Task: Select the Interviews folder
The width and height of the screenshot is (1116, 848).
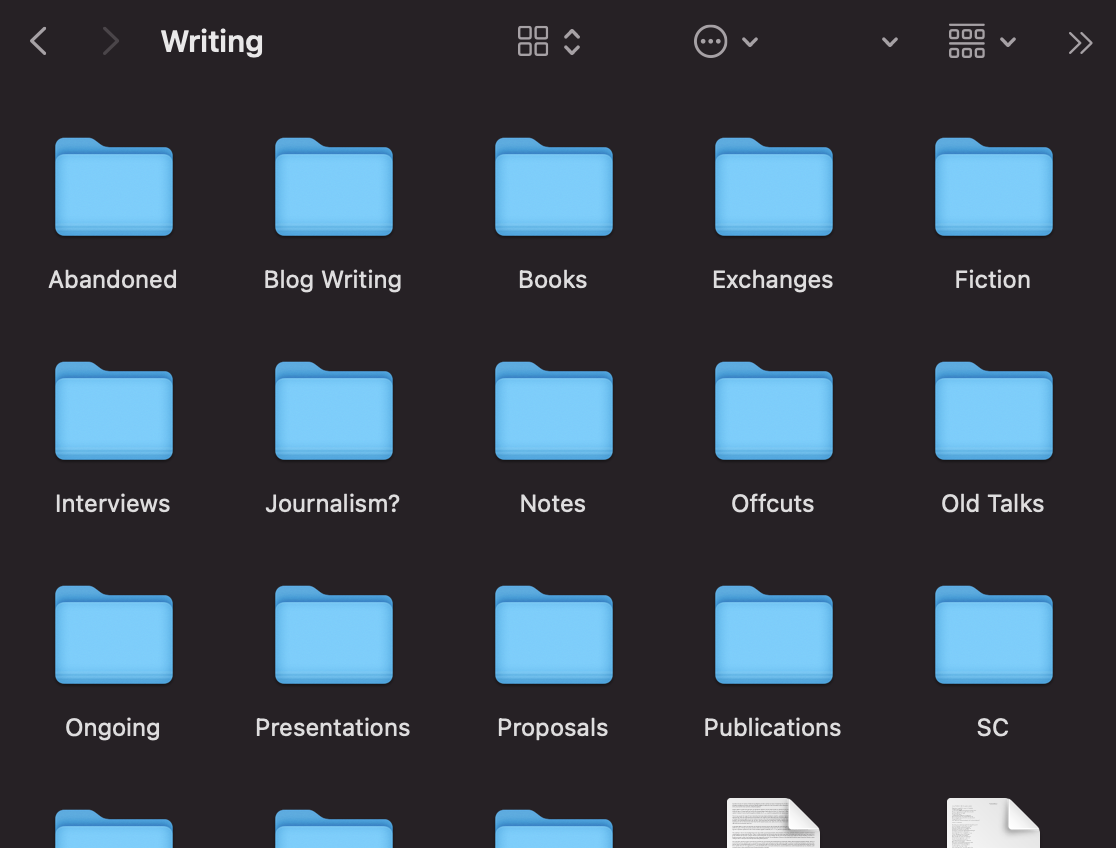Action: pos(113,412)
